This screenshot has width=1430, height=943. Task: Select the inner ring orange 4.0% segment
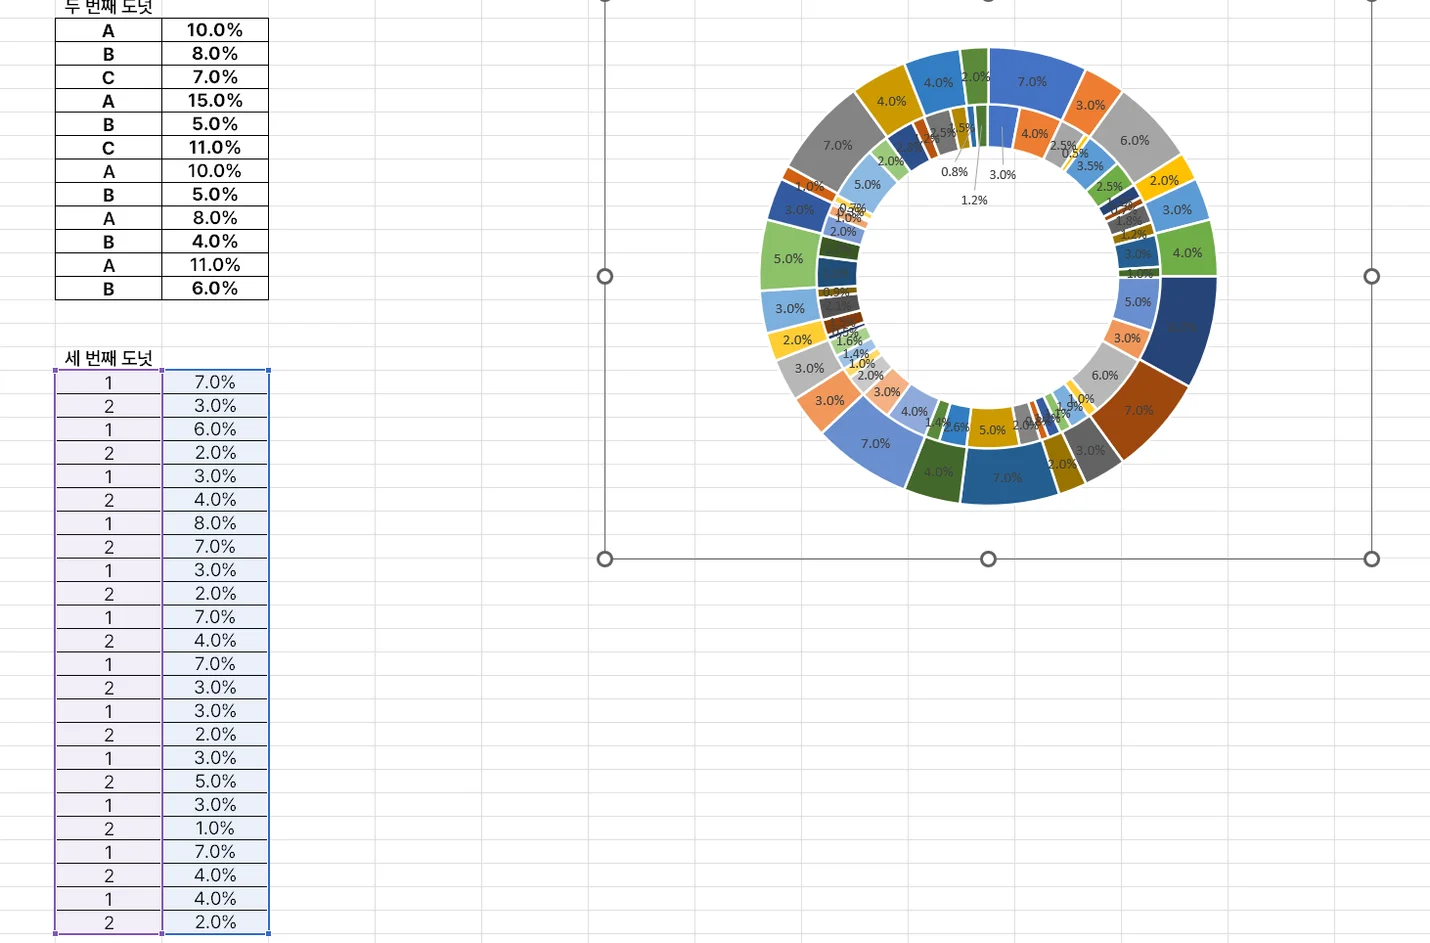[1034, 132]
